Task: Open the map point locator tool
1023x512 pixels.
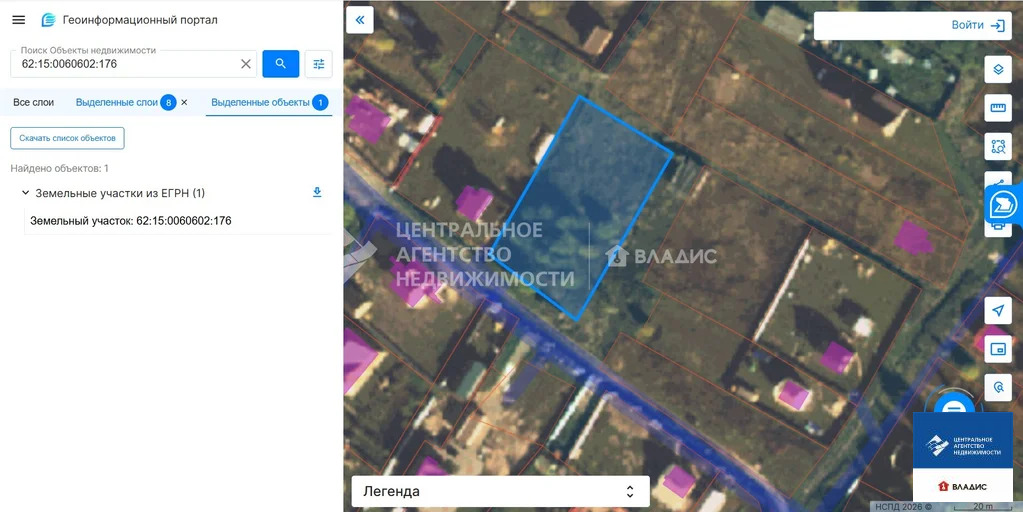Action: (998, 387)
